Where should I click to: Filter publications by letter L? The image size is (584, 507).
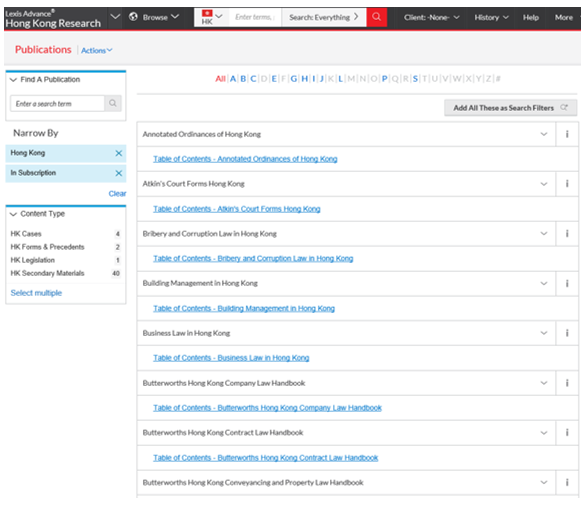click(340, 79)
